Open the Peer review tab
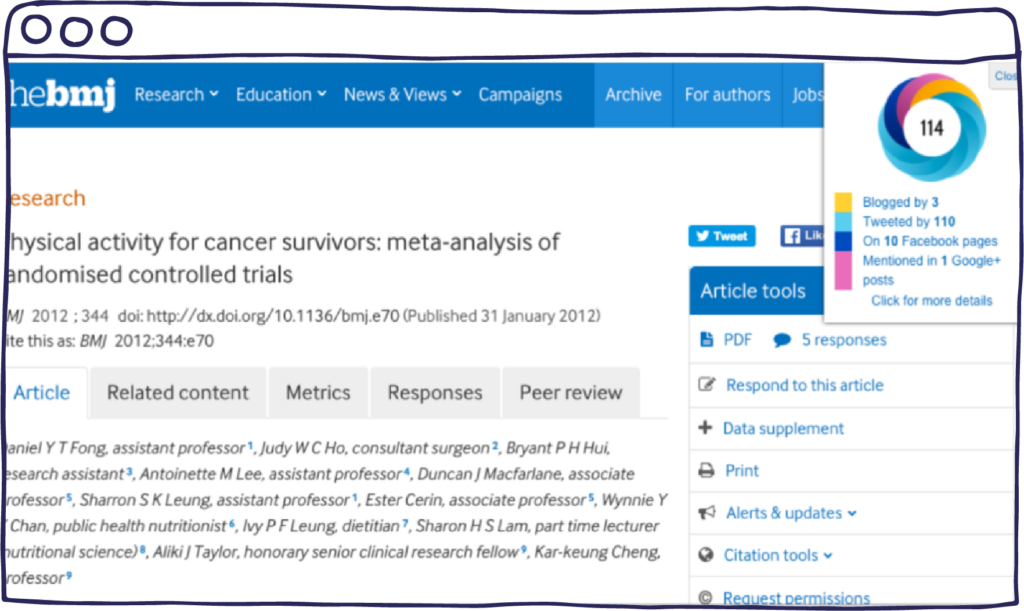1024x611 pixels. tap(570, 393)
